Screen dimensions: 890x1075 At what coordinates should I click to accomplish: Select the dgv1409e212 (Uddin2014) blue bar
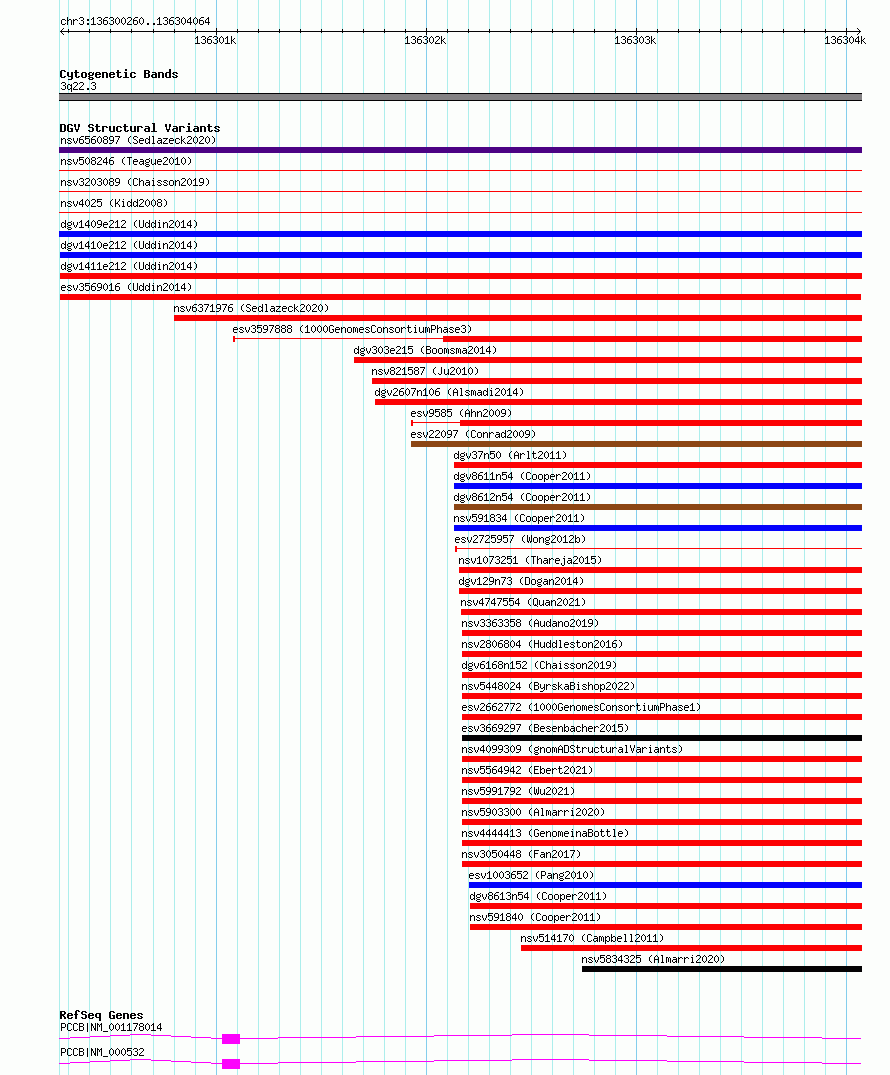(x=460, y=234)
